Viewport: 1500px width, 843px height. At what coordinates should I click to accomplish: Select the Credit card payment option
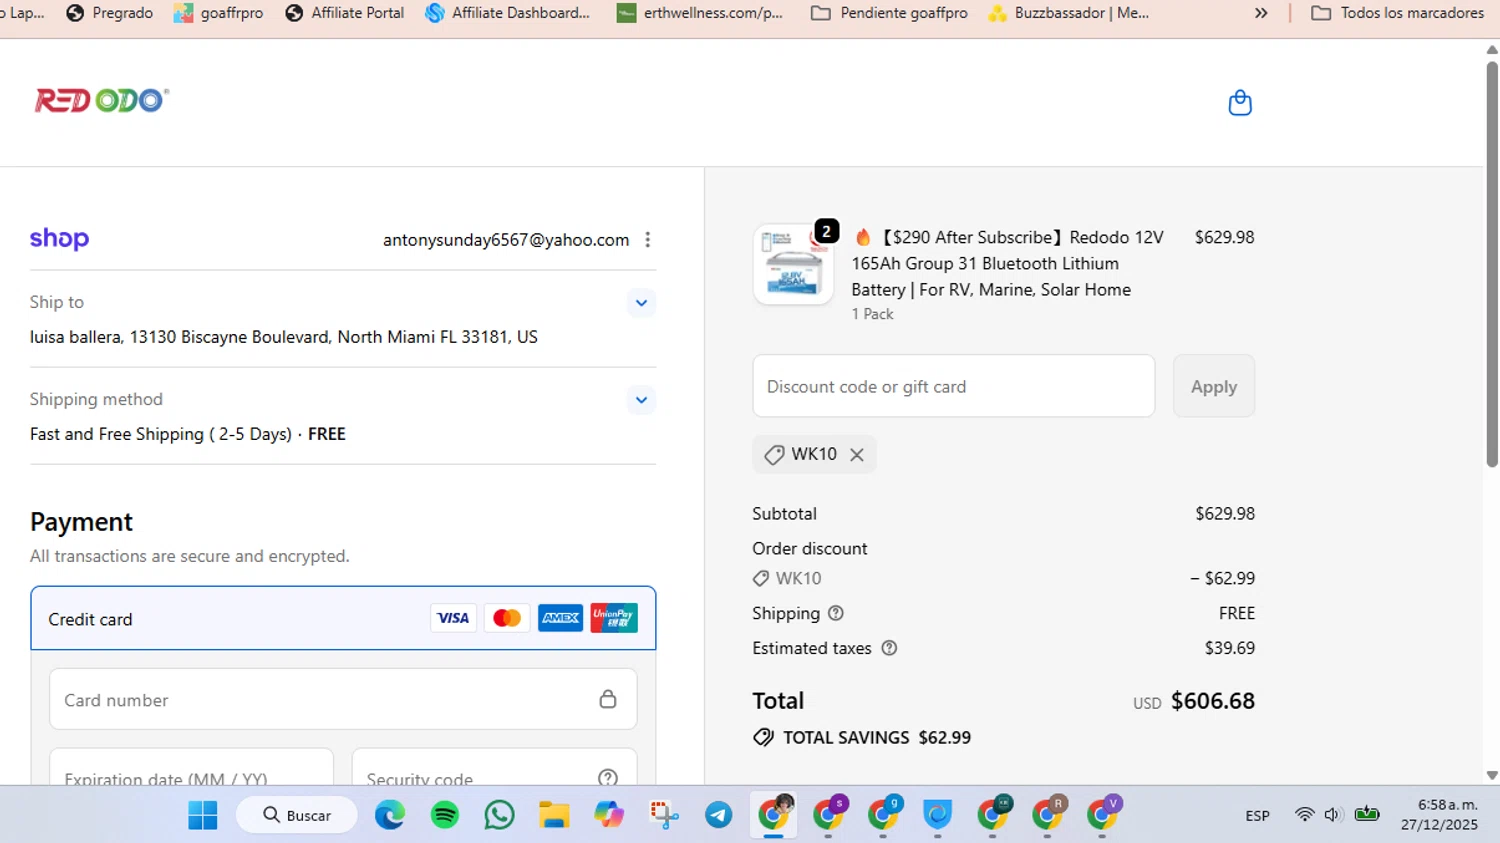click(x=343, y=618)
